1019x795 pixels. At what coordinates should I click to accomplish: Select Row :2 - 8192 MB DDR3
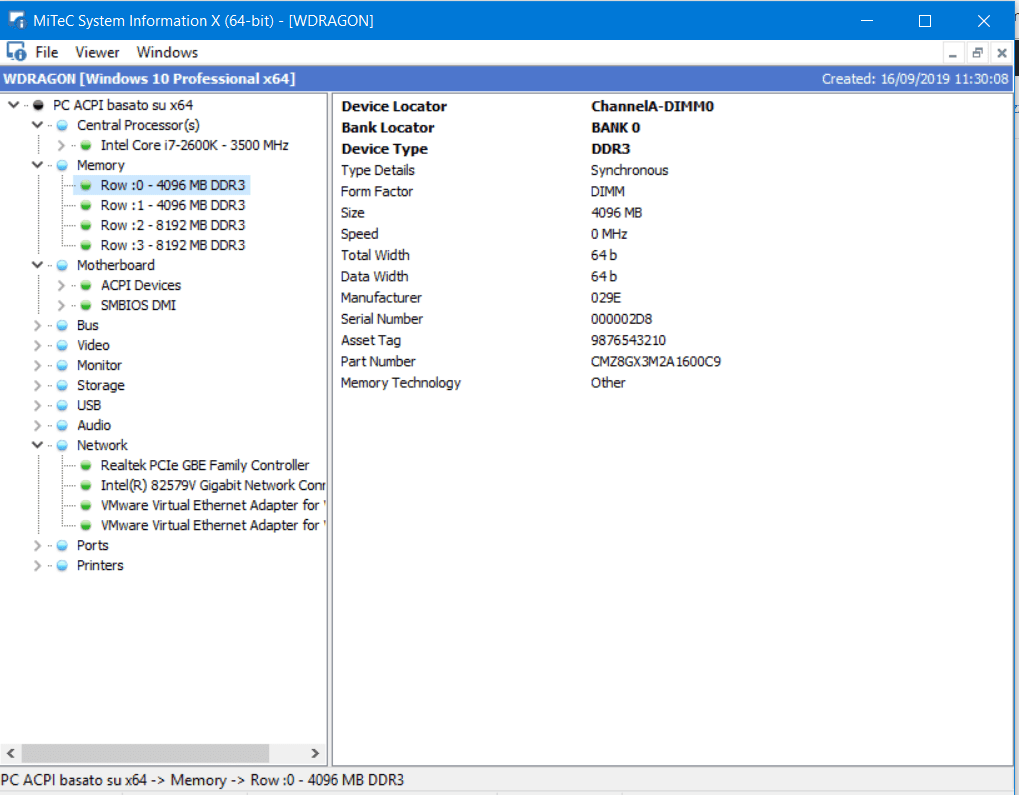coord(172,225)
